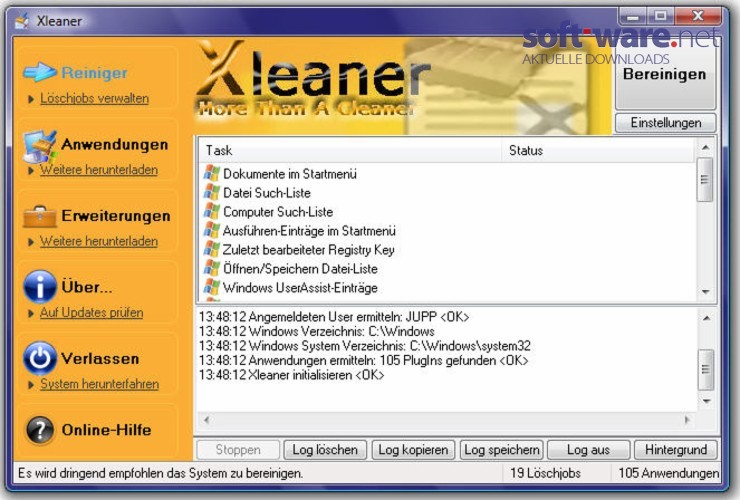The height and width of the screenshot is (500, 740).
Task: Start cleaning with Bereinigen button
Action: [665, 75]
